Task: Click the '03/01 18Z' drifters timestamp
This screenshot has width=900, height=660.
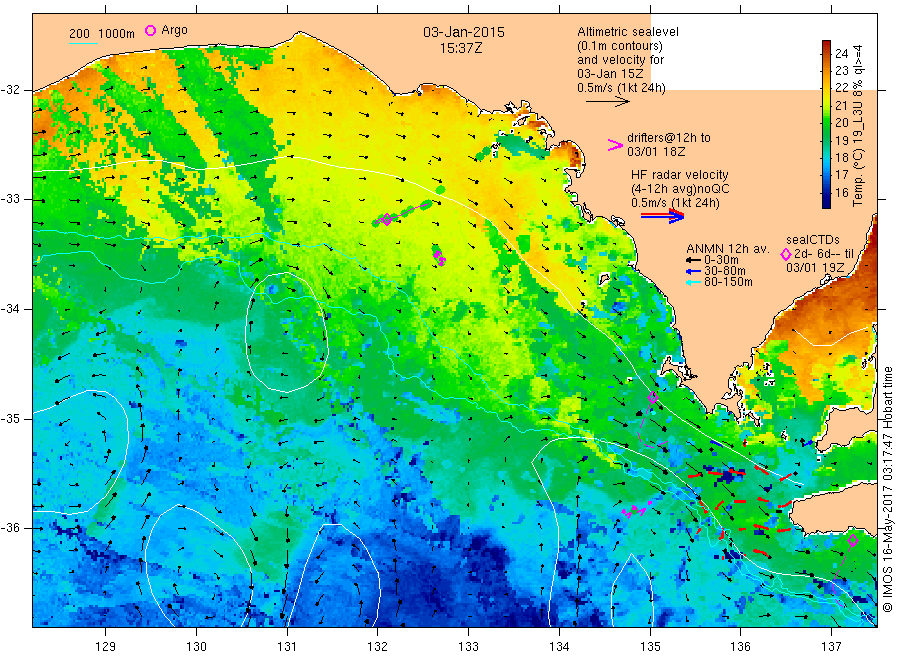Action: click(x=656, y=152)
